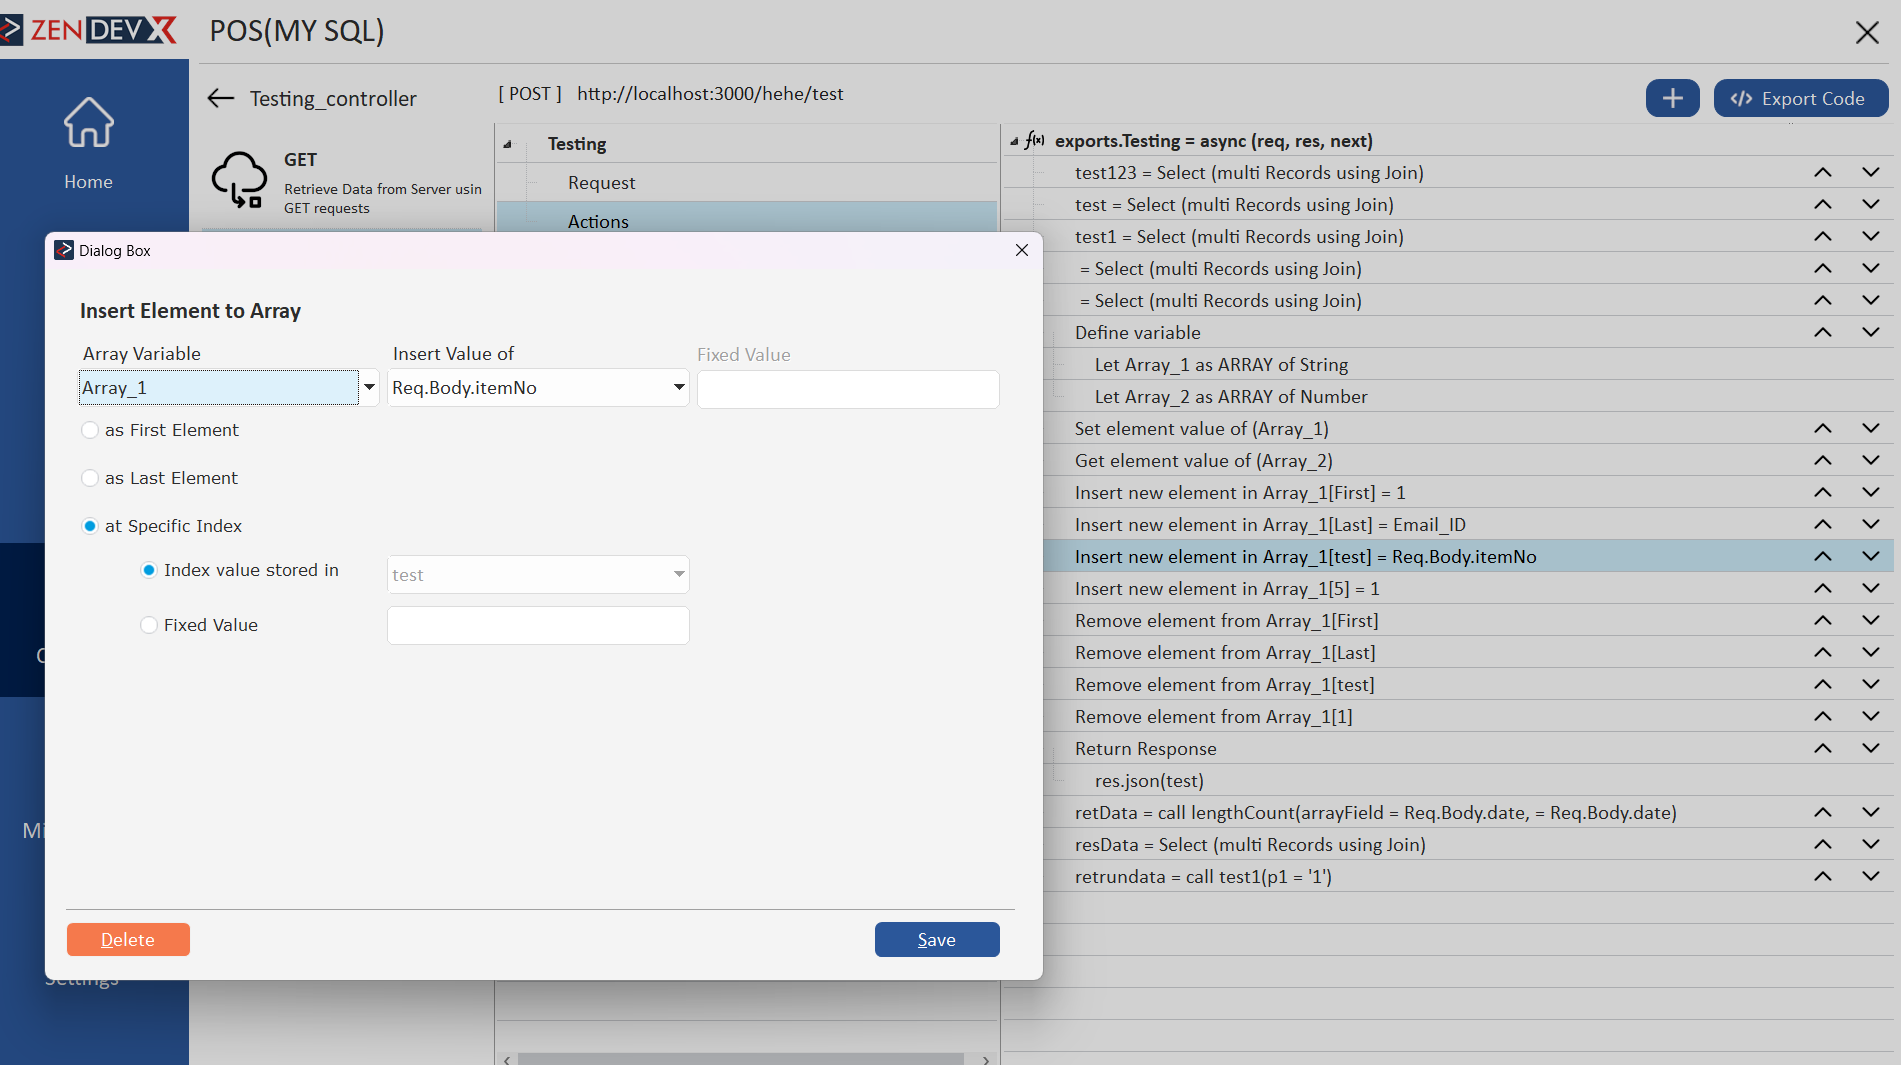Move Define variable row up

pos(1822,333)
